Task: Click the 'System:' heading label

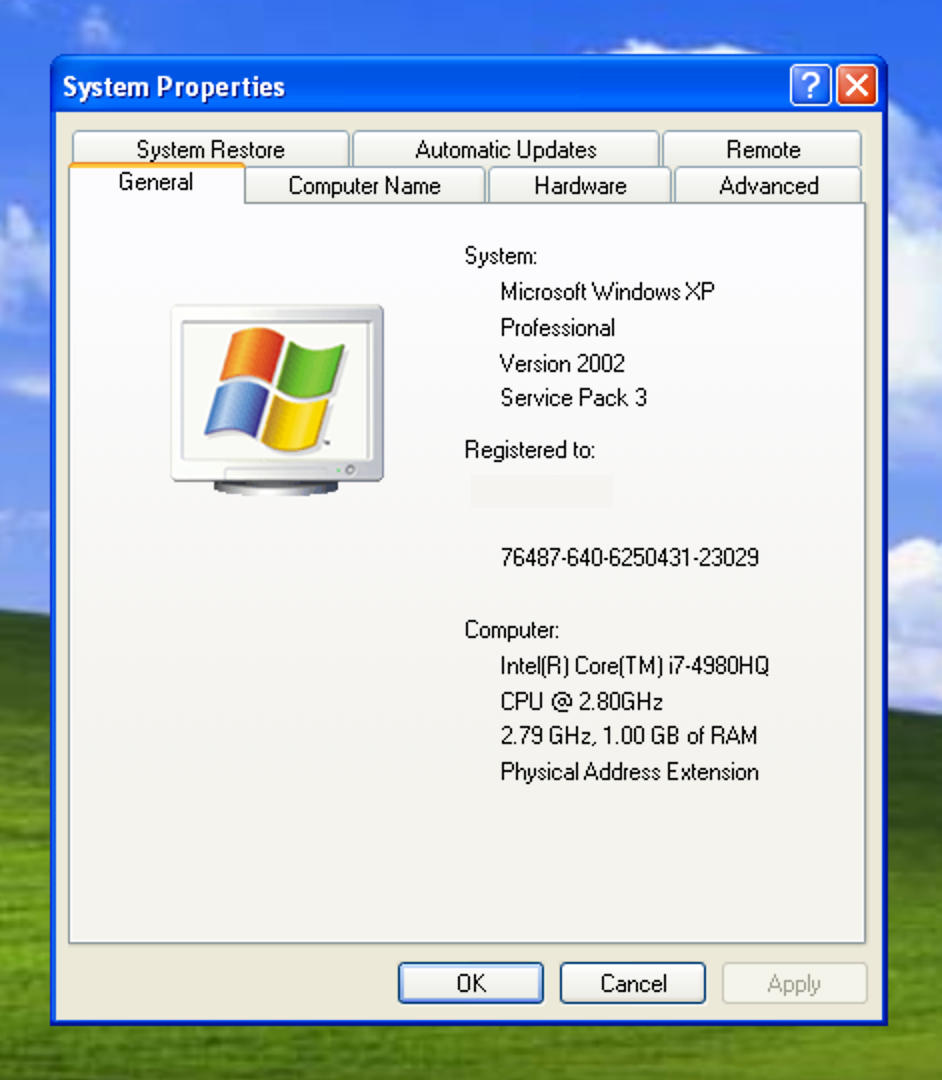Action: point(501,256)
